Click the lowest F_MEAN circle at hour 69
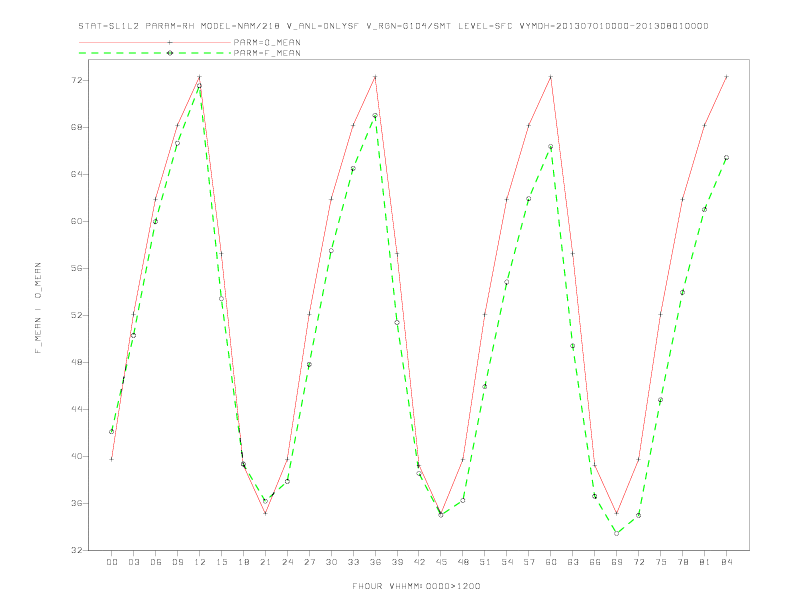 617,533
